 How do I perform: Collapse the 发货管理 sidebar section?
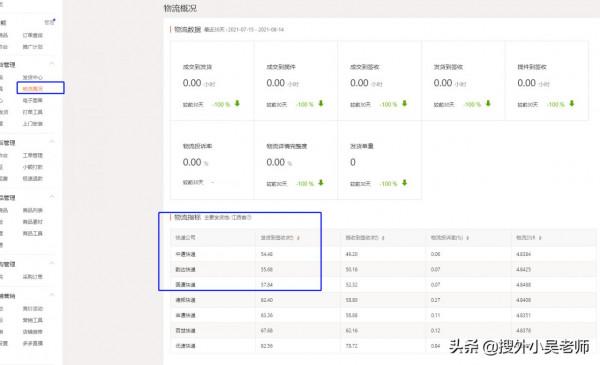coord(52,64)
